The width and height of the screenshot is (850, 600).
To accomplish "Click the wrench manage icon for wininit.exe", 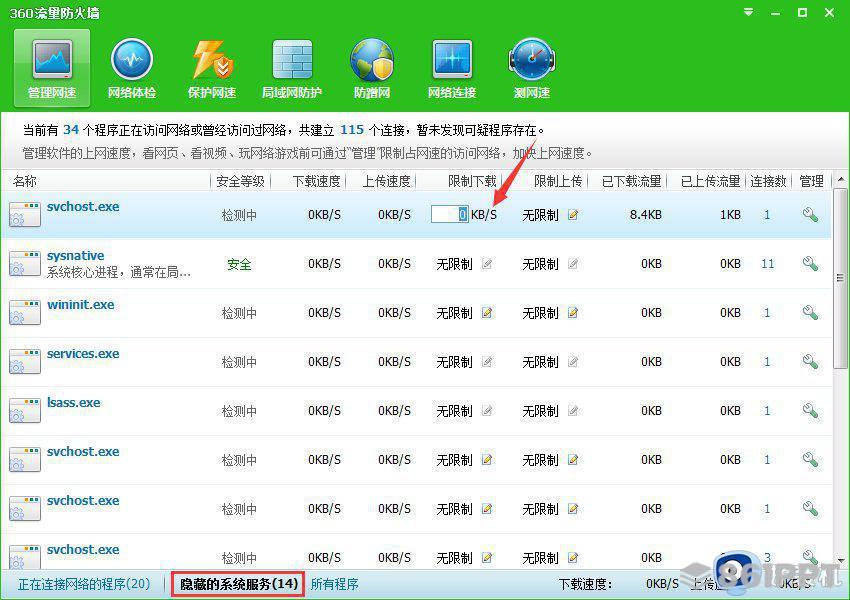I will pyautogui.click(x=810, y=313).
